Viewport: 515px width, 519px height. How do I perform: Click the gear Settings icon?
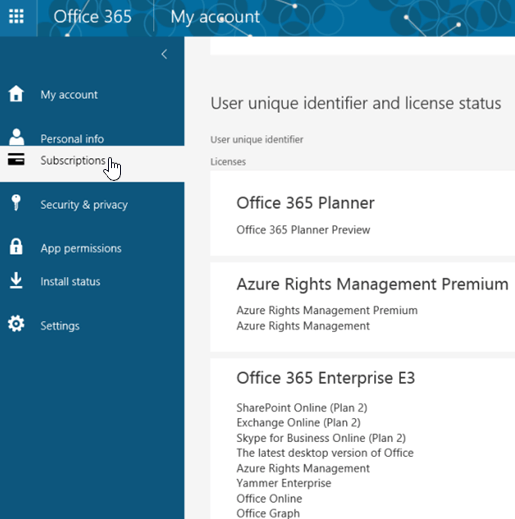(16, 324)
